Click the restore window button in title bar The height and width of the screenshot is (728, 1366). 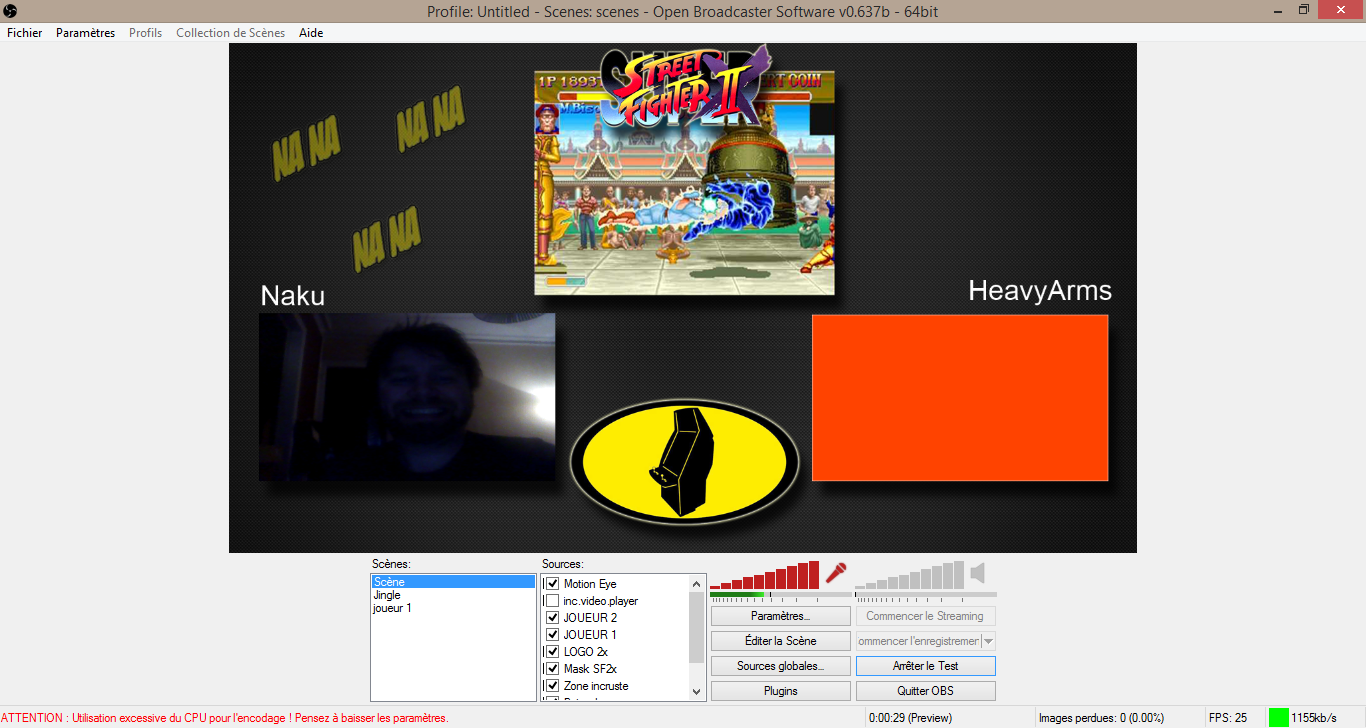tap(1303, 10)
